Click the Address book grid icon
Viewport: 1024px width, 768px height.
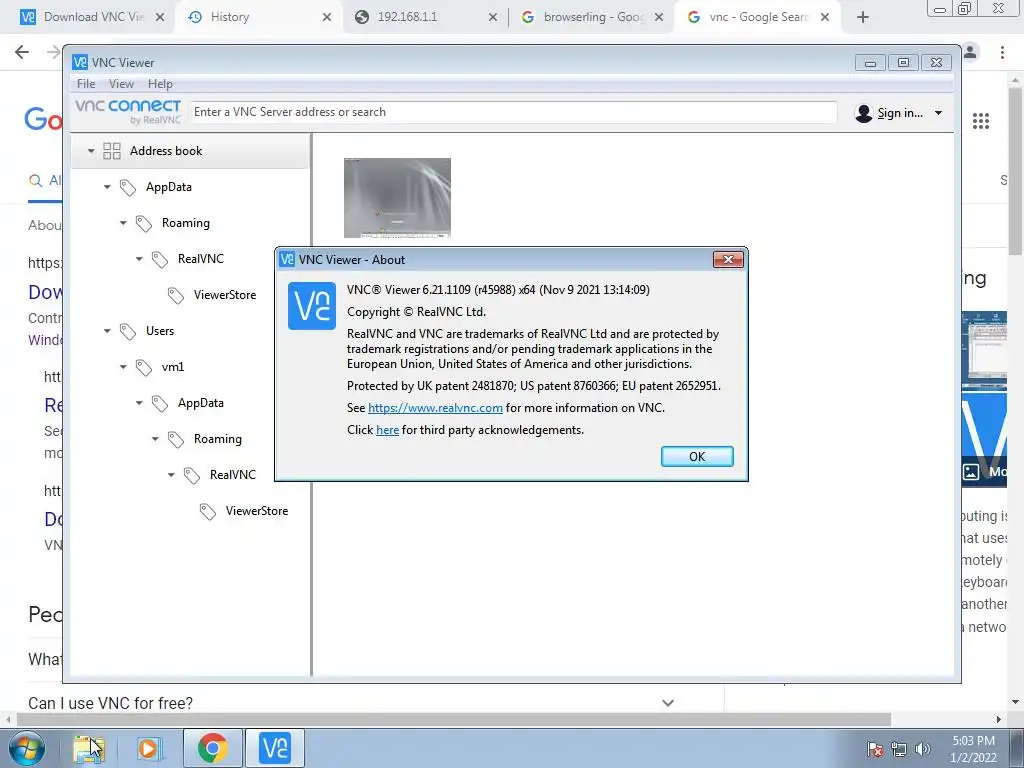[x=112, y=151]
